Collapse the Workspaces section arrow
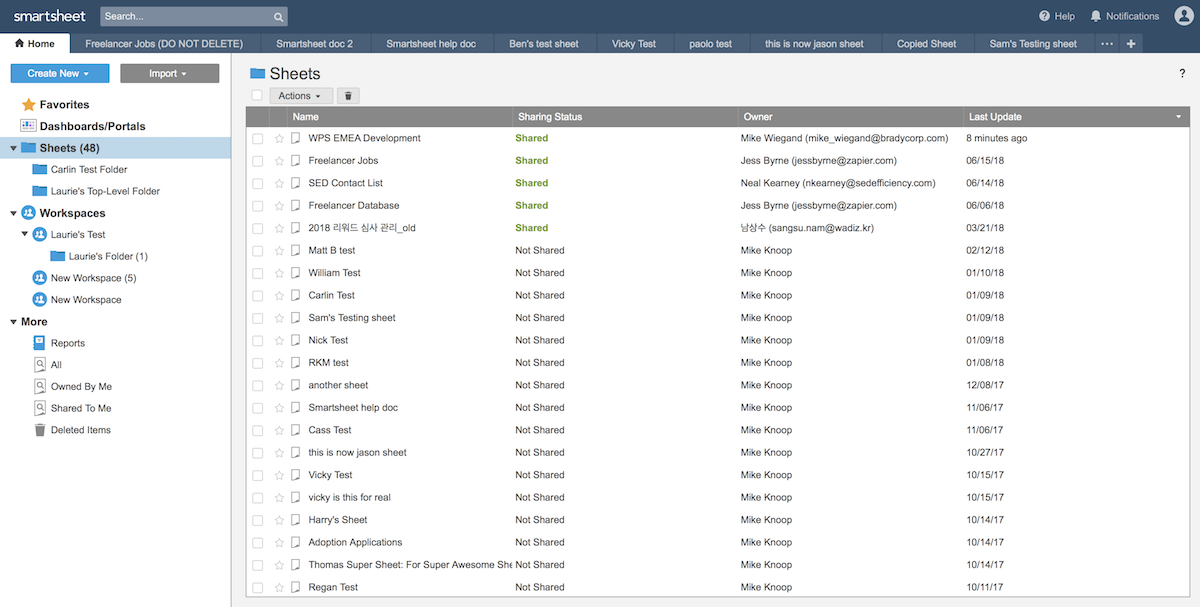1200x607 pixels. tap(13, 213)
